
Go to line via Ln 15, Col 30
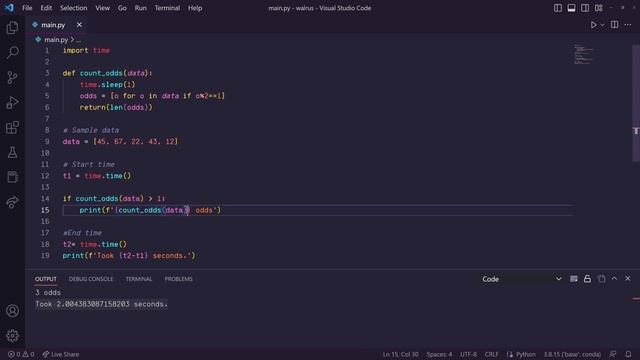[x=400, y=354]
